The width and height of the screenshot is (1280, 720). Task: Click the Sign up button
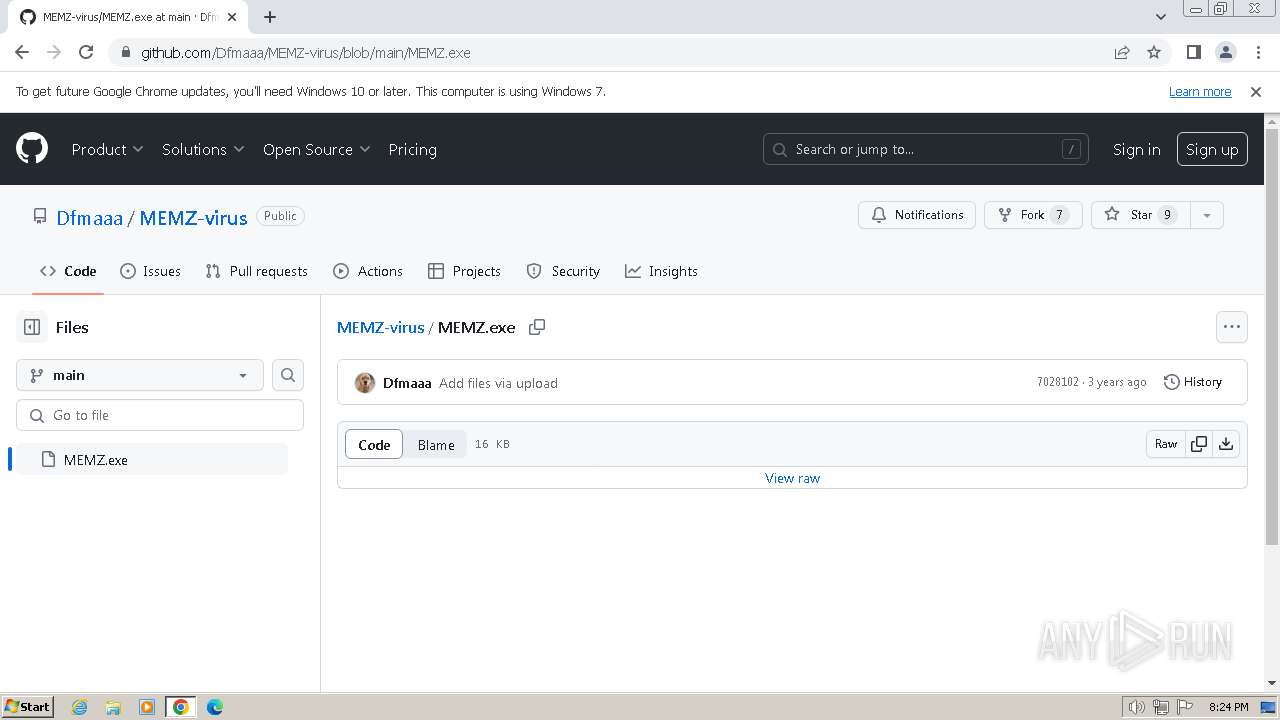pyautogui.click(x=1212, y=149)
